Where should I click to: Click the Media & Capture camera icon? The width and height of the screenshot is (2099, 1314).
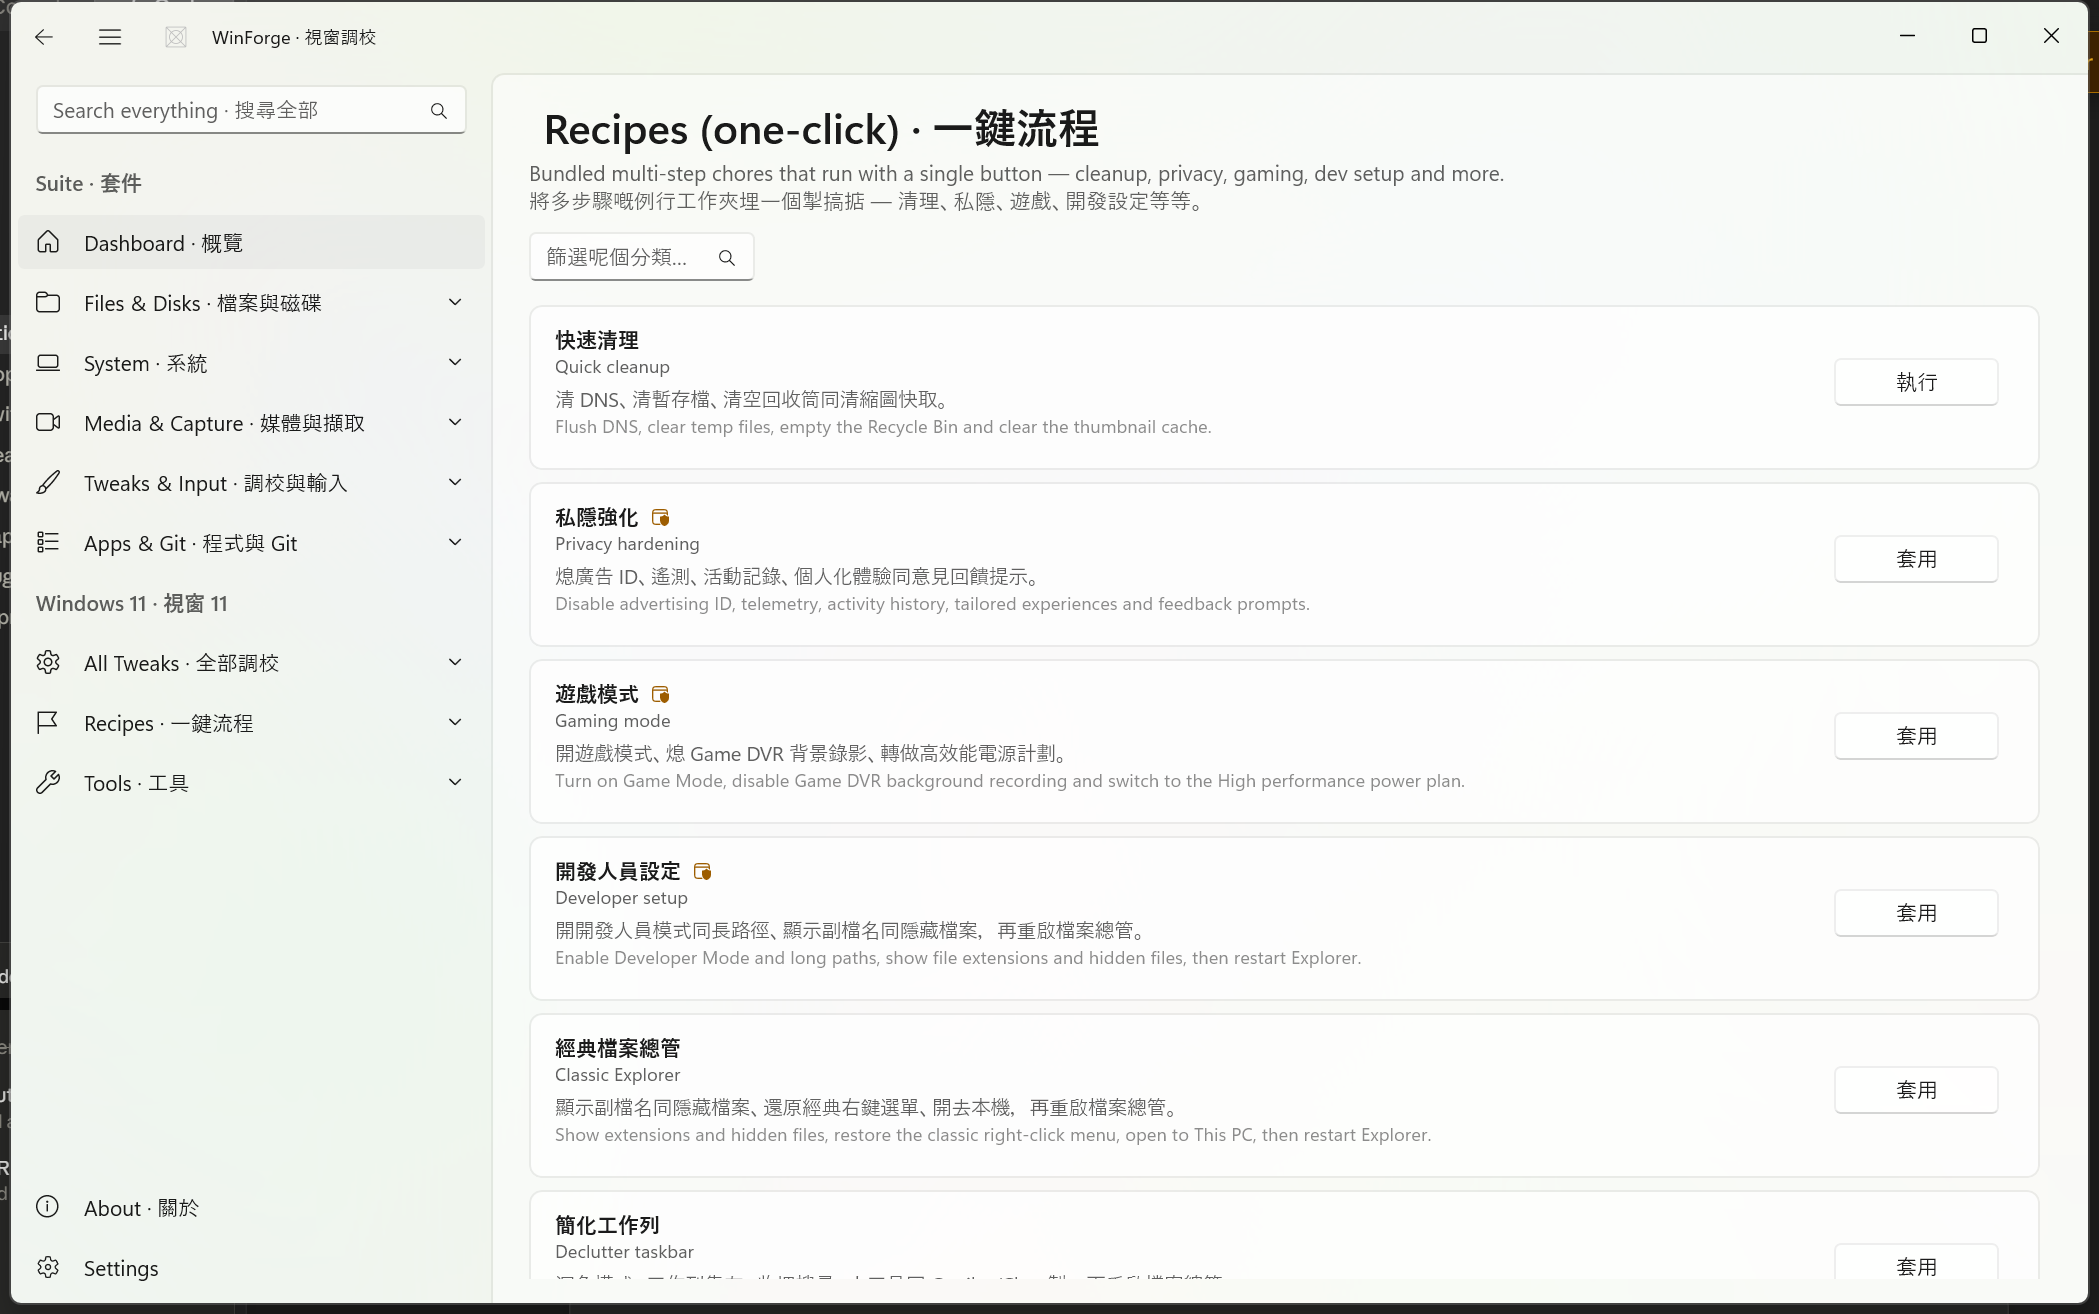pyautogui.click(x=48, y=422)
